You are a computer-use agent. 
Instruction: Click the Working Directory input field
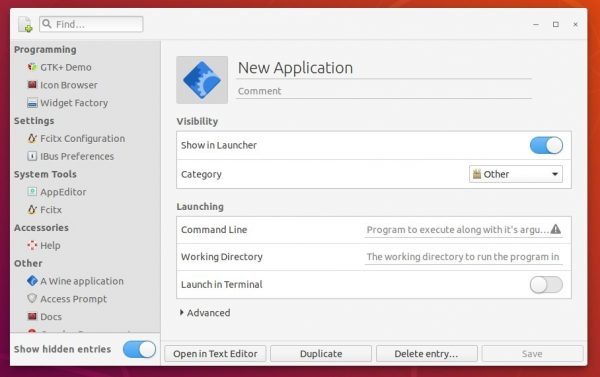[463, 257]
